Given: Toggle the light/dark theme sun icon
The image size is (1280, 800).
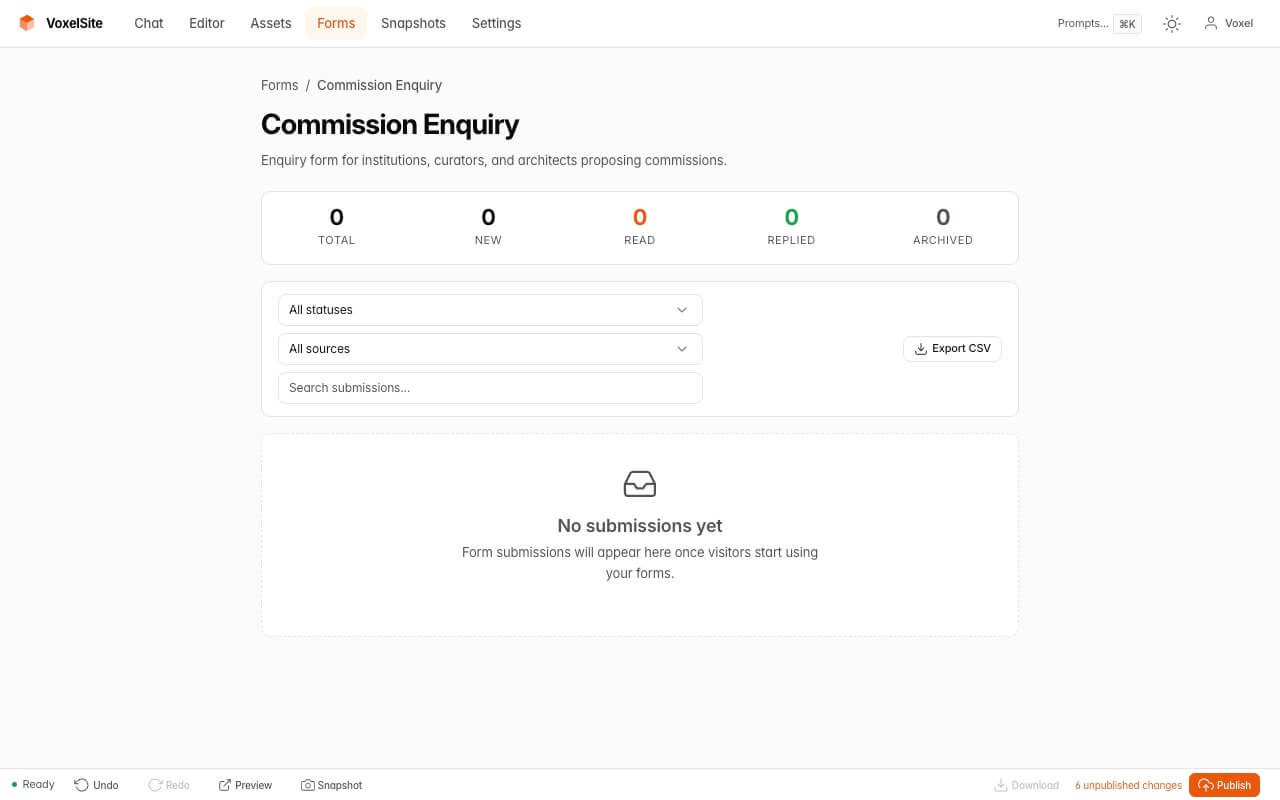Looking at the screenshot, I should (1171, 23).
